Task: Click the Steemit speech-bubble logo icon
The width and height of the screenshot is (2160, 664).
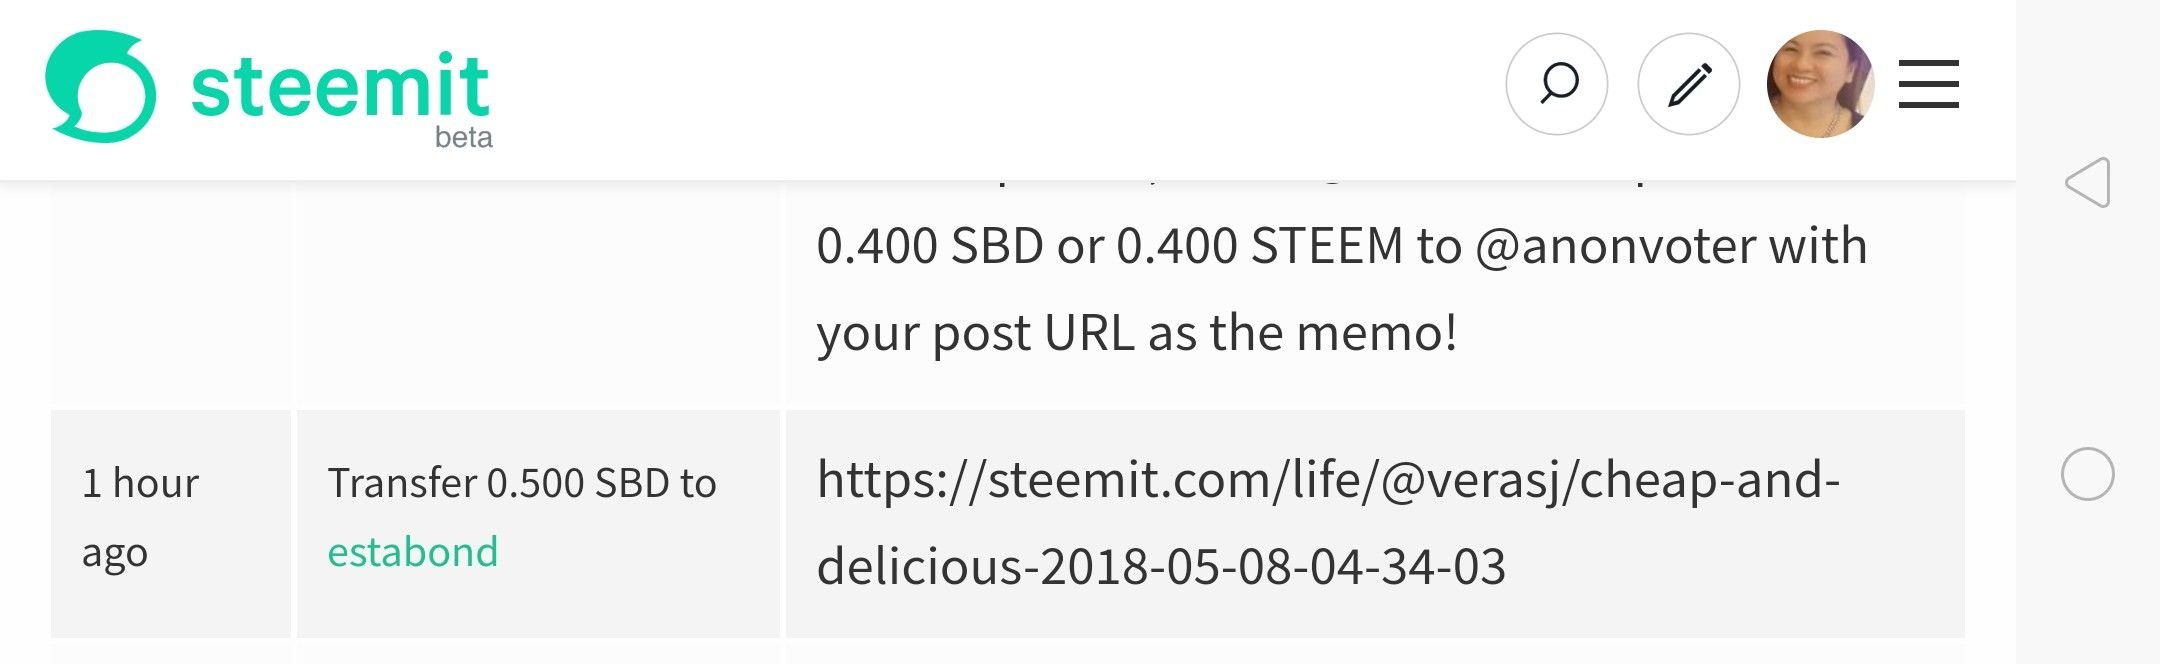Action: pos(100,86)
